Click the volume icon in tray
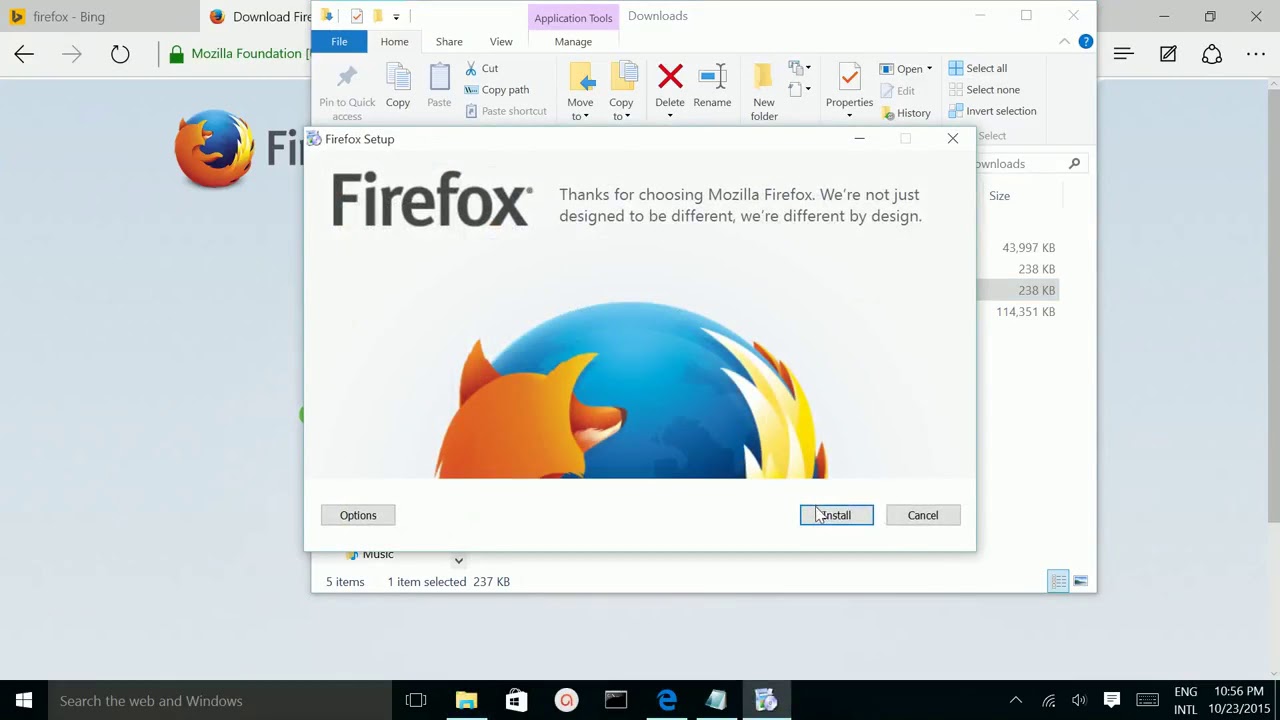 [x=1079, y=700]
